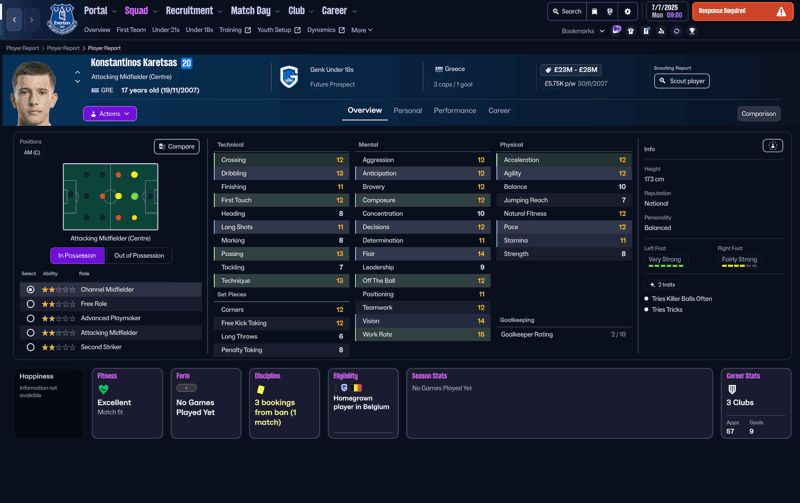
Task: Click the purple chat bubble bookmark icon
Action: (616, 30)
